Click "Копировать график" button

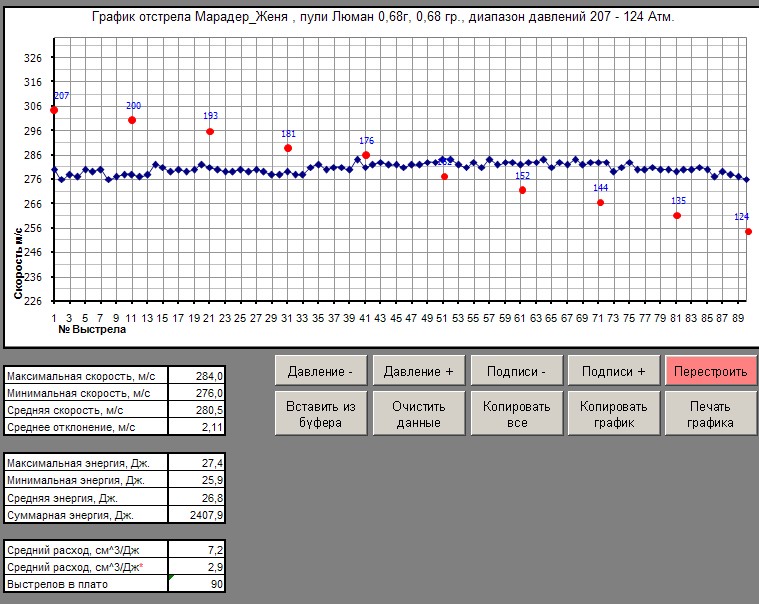click(614, 414)
